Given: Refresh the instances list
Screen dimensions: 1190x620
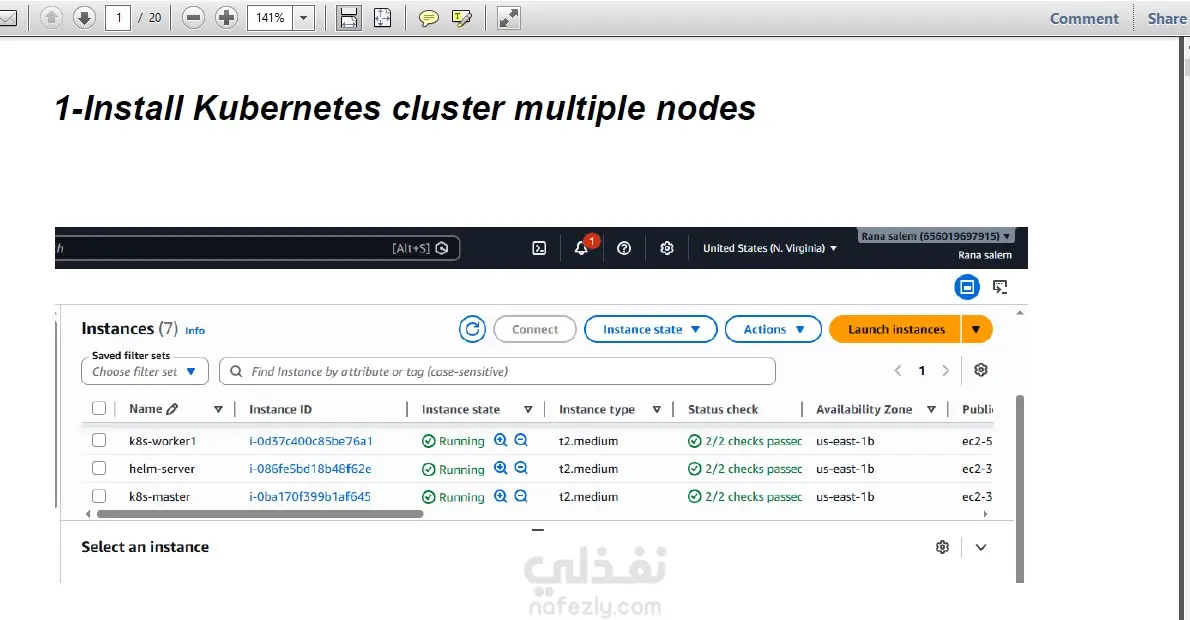Looking at the screenshot, I should tap(472, 329).
